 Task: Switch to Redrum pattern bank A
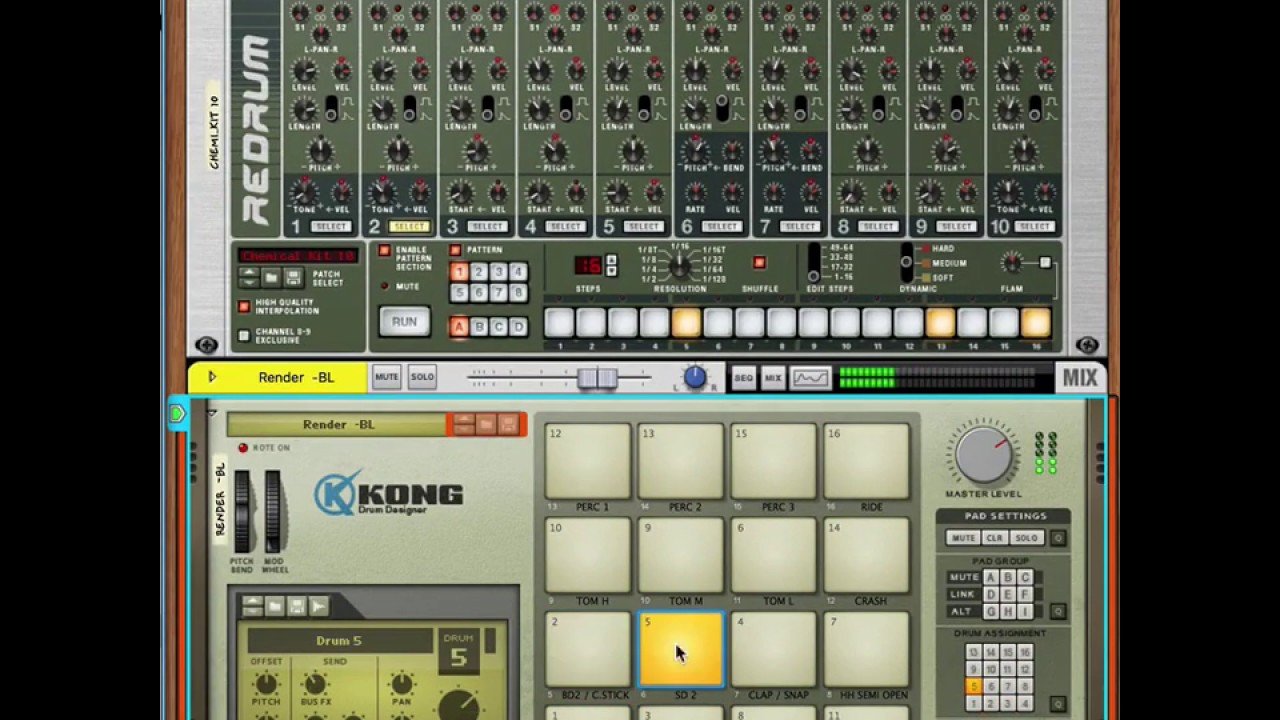pyautogui.click(x=459, y=327)
